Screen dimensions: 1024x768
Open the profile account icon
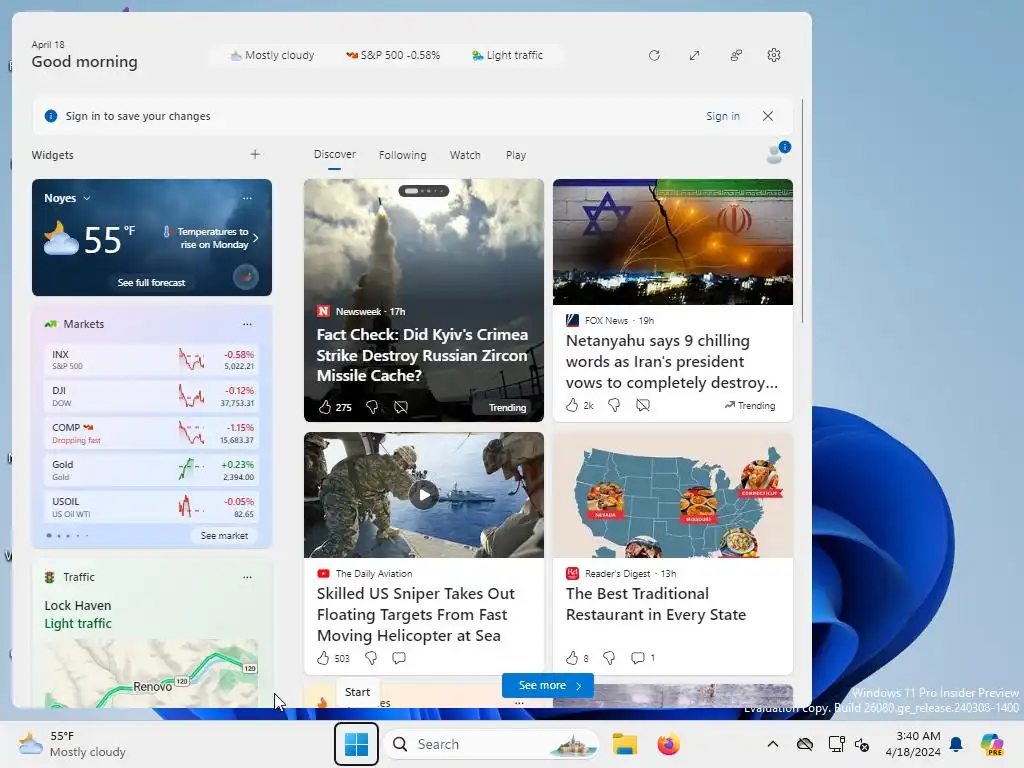tap(777, 153)
